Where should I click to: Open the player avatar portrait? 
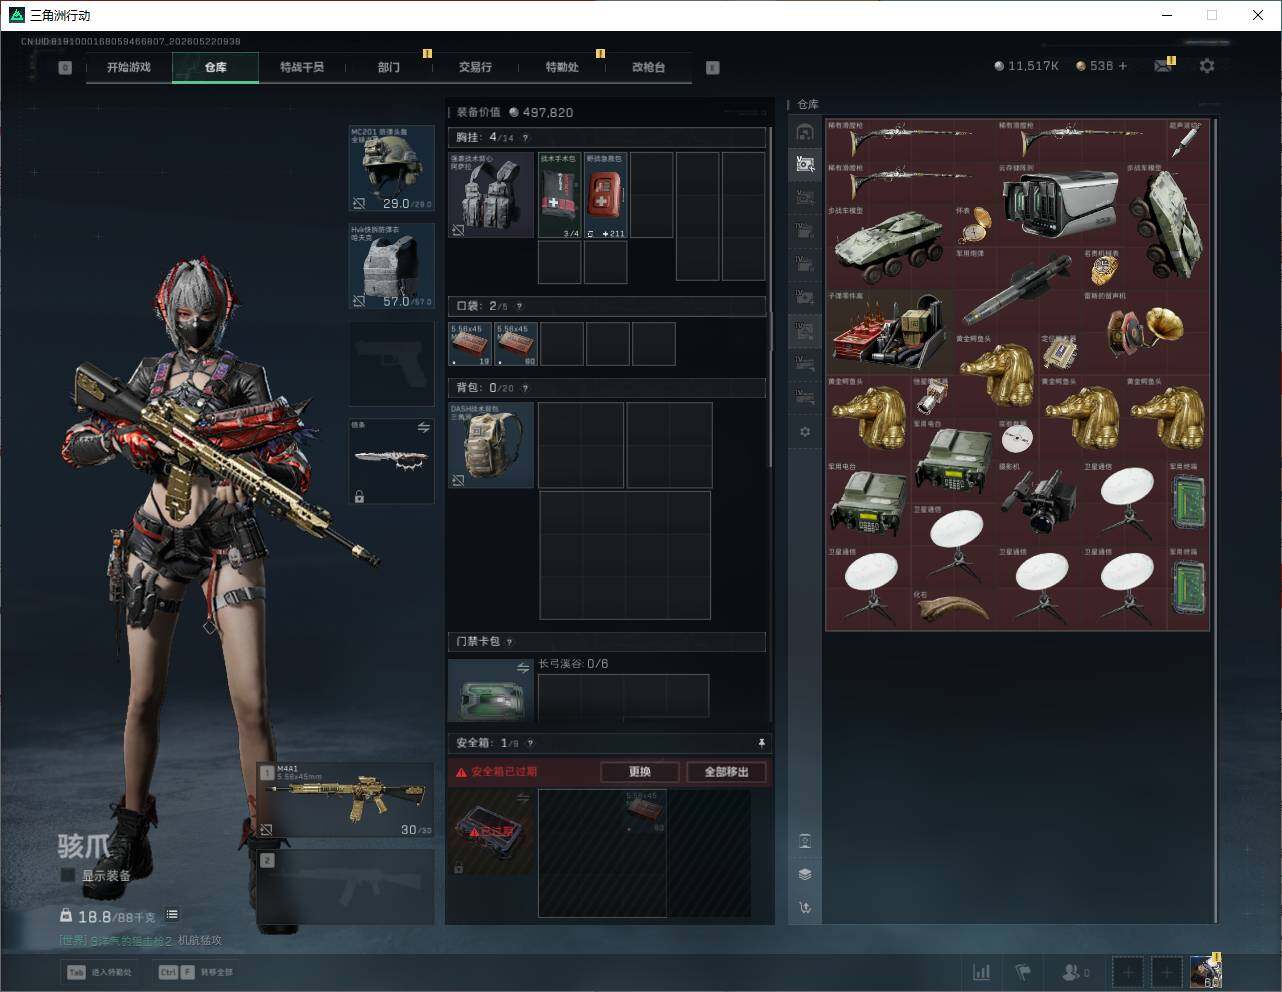coord(1206,972)
